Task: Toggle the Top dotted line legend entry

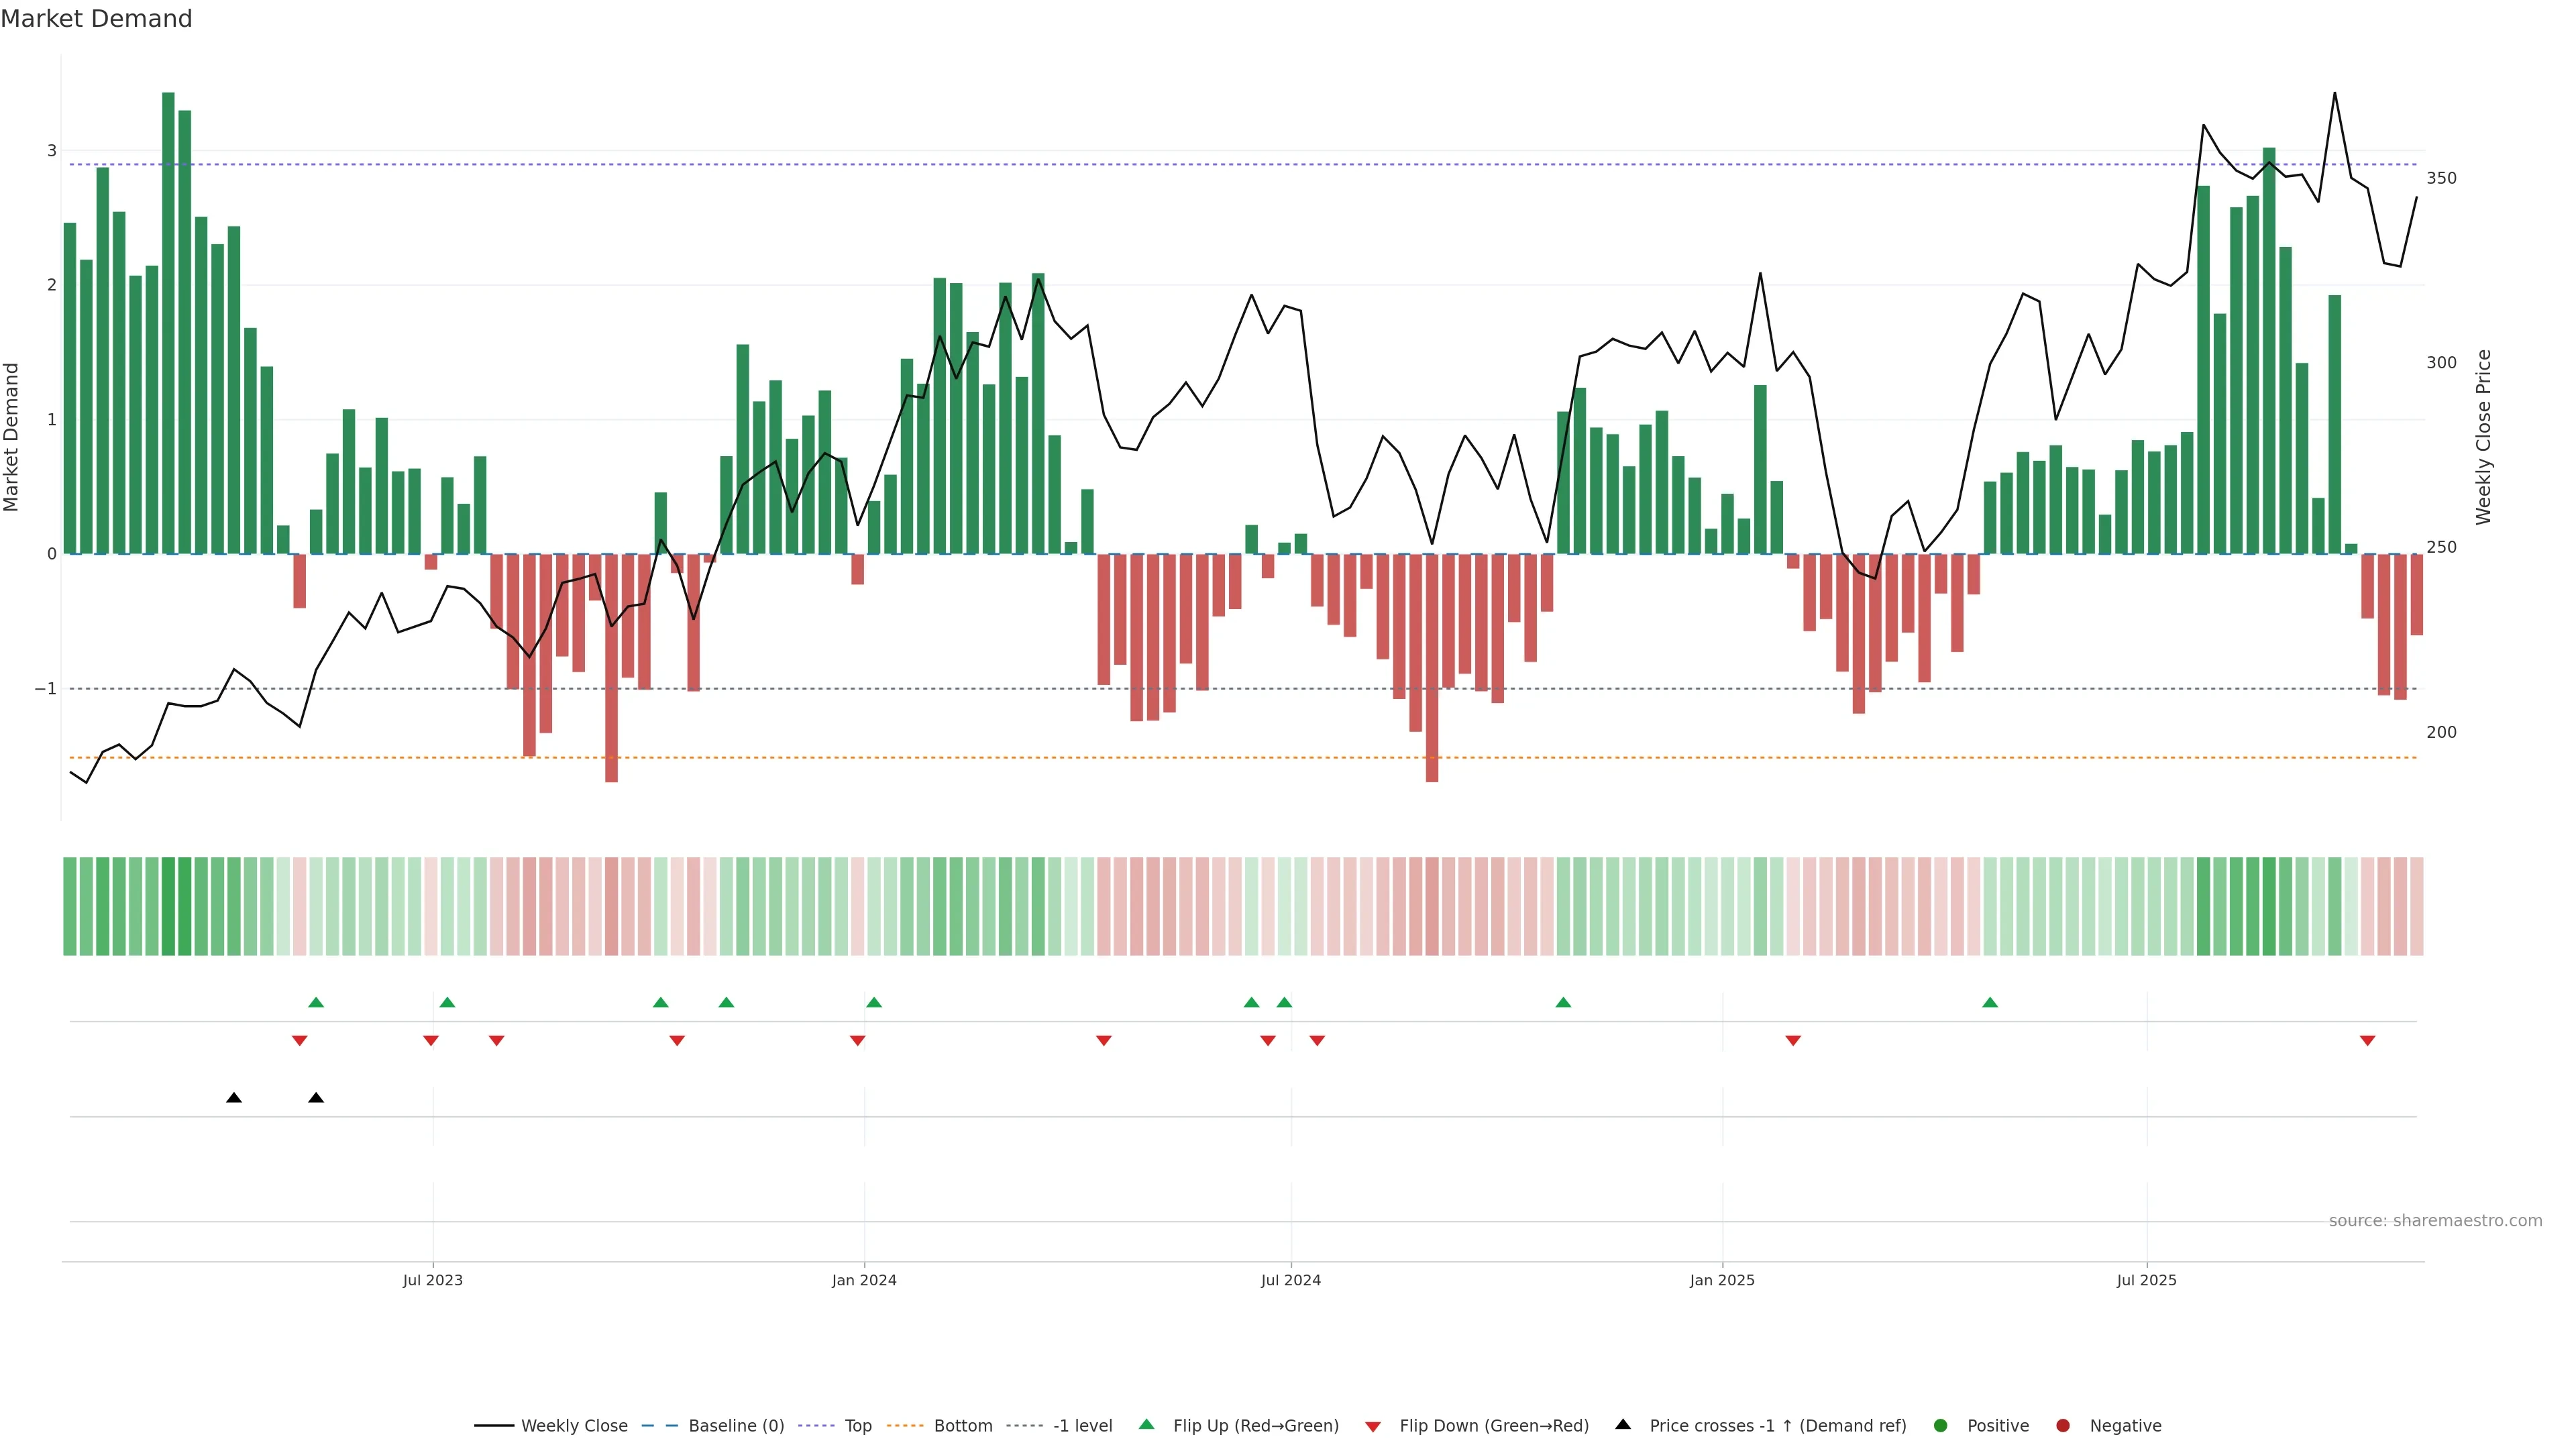Action: [857, 1426]
